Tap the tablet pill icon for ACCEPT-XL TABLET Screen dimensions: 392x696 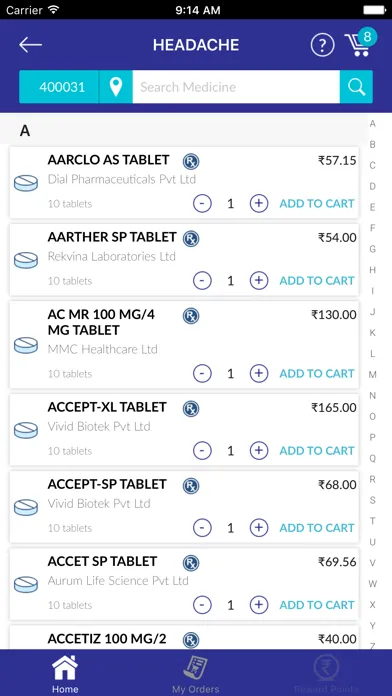coord(26,430)
